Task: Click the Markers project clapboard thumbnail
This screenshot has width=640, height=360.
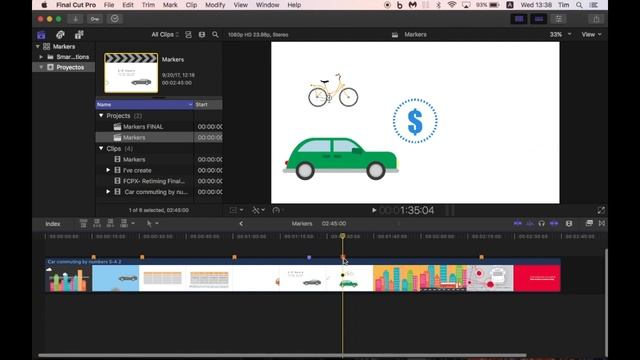Action: tap(131, 73)
